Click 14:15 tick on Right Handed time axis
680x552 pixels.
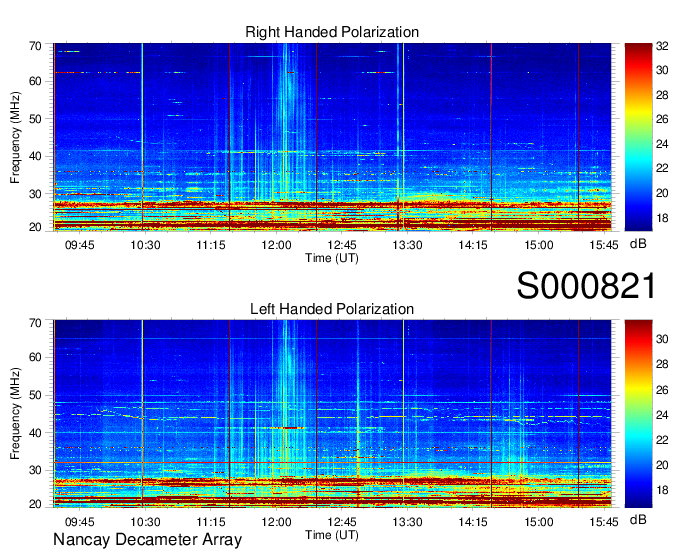coord(473,245)
